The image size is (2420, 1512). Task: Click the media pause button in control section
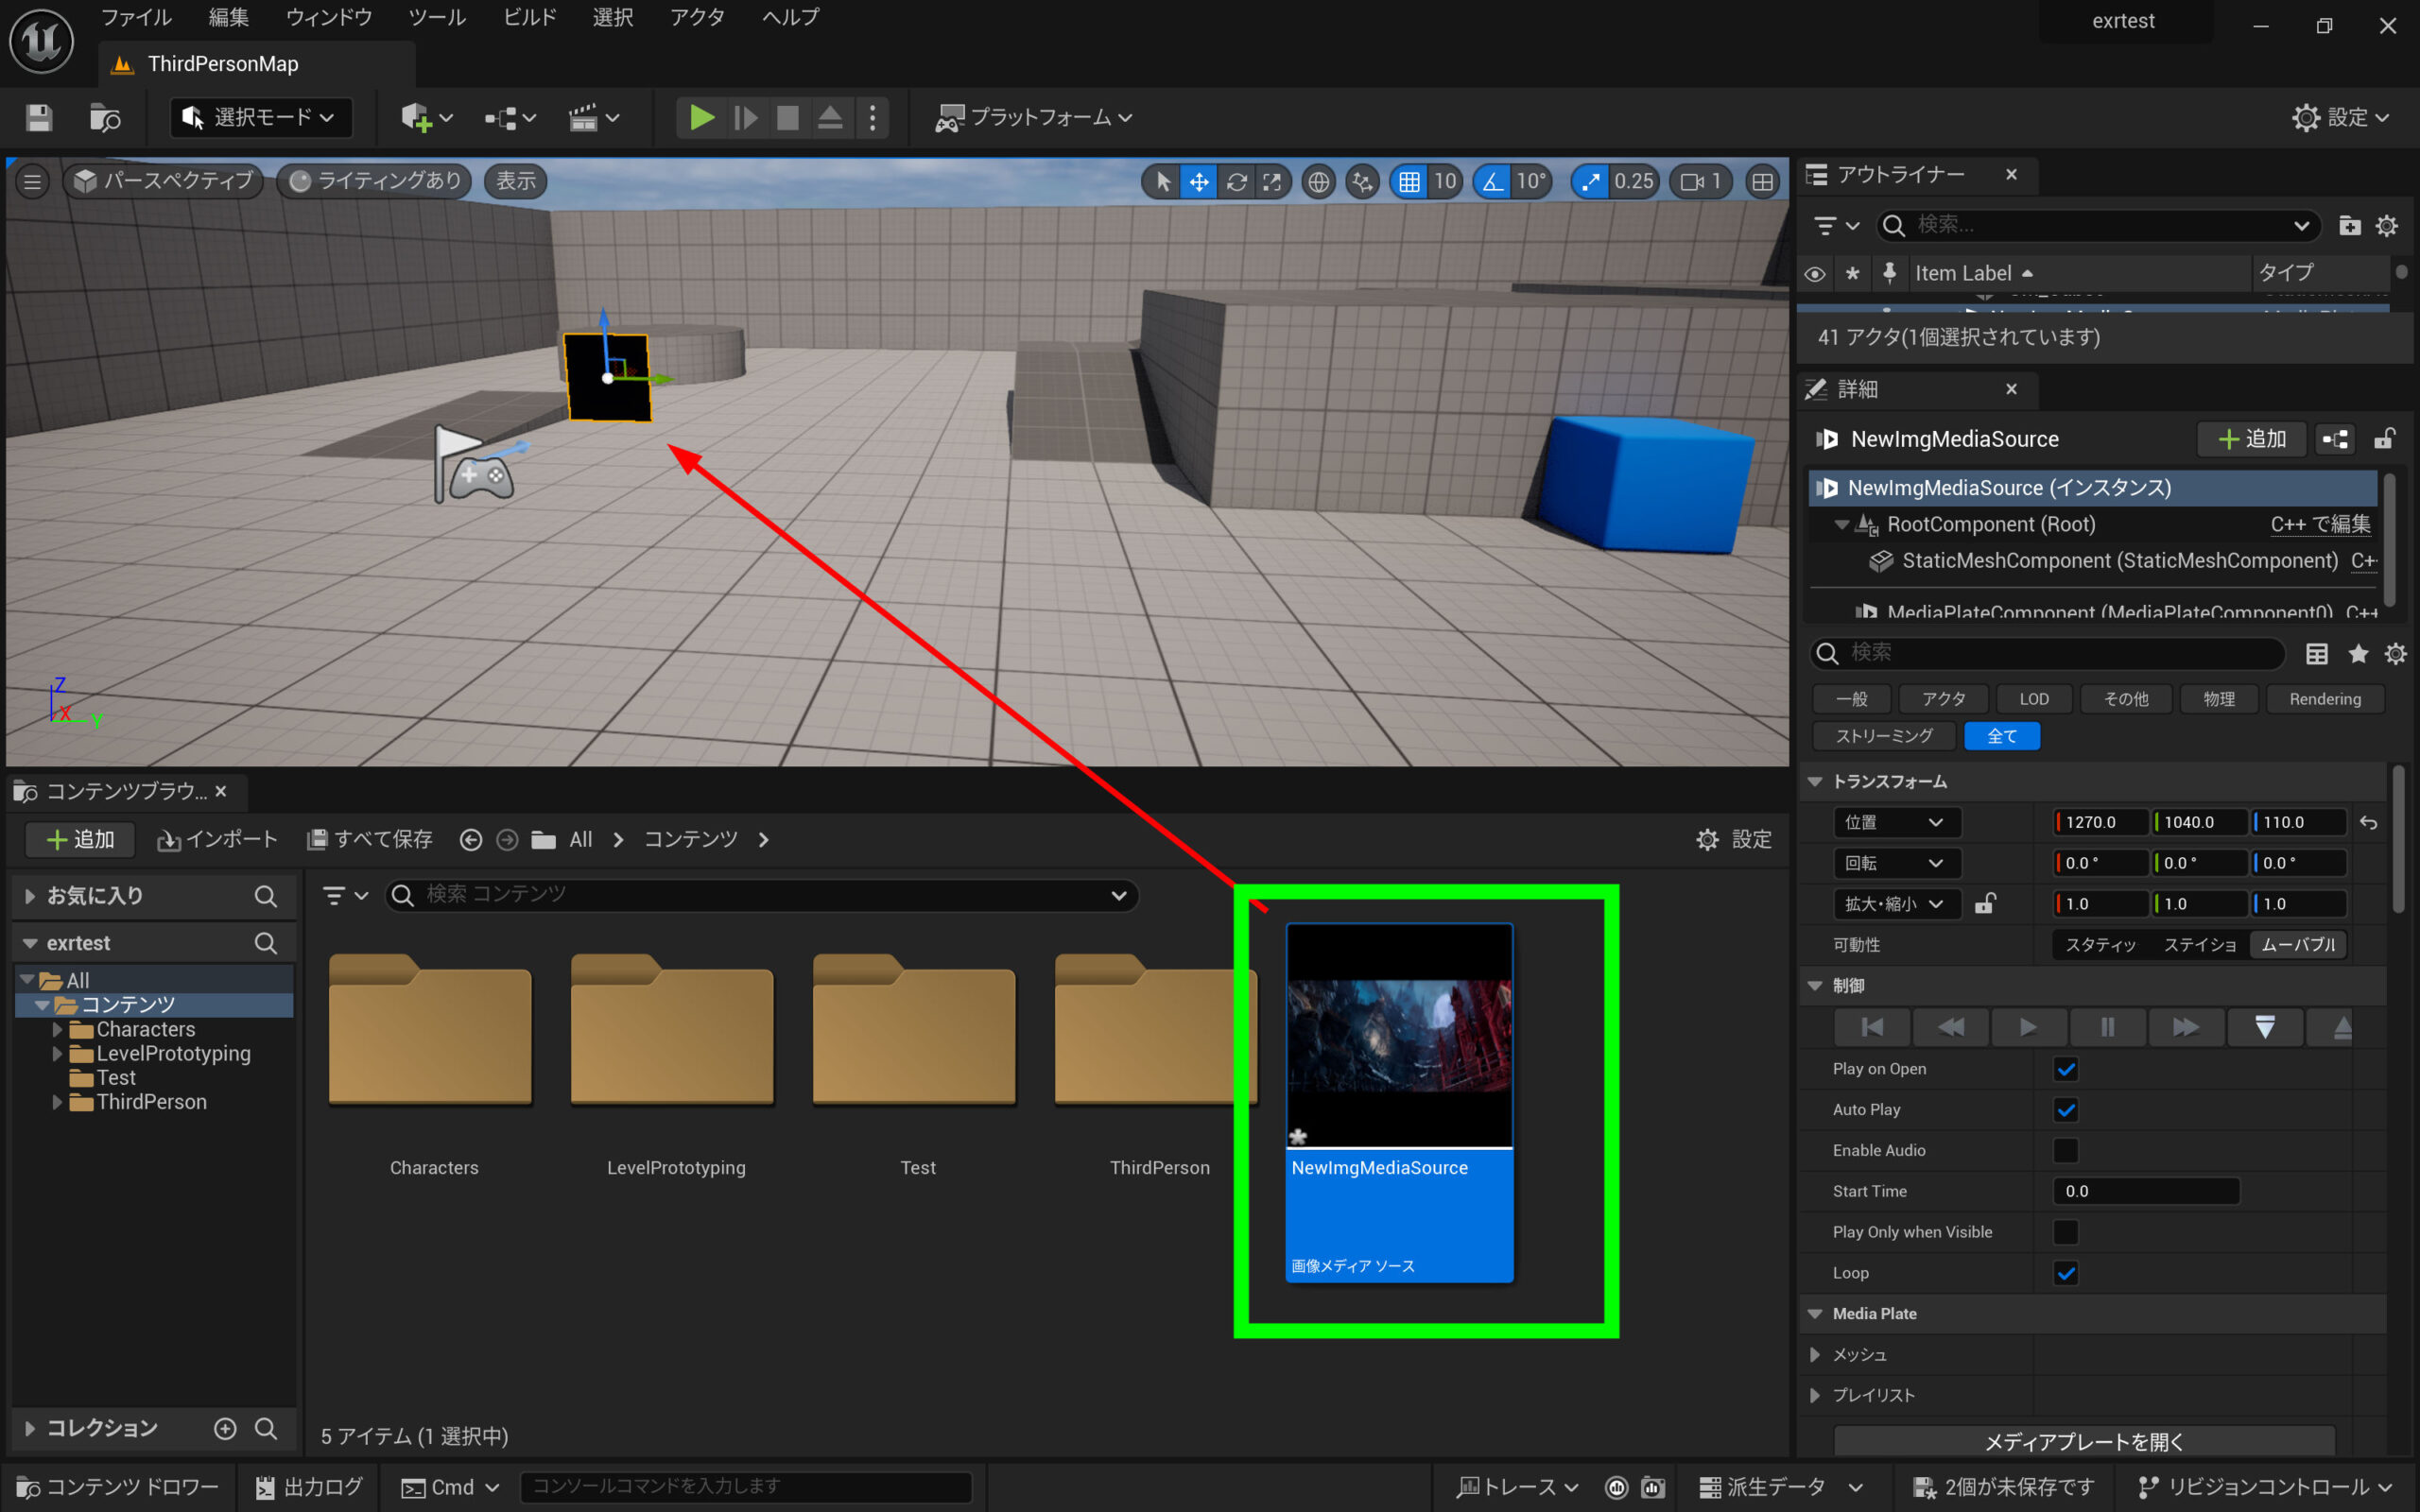point(2107,1027)
